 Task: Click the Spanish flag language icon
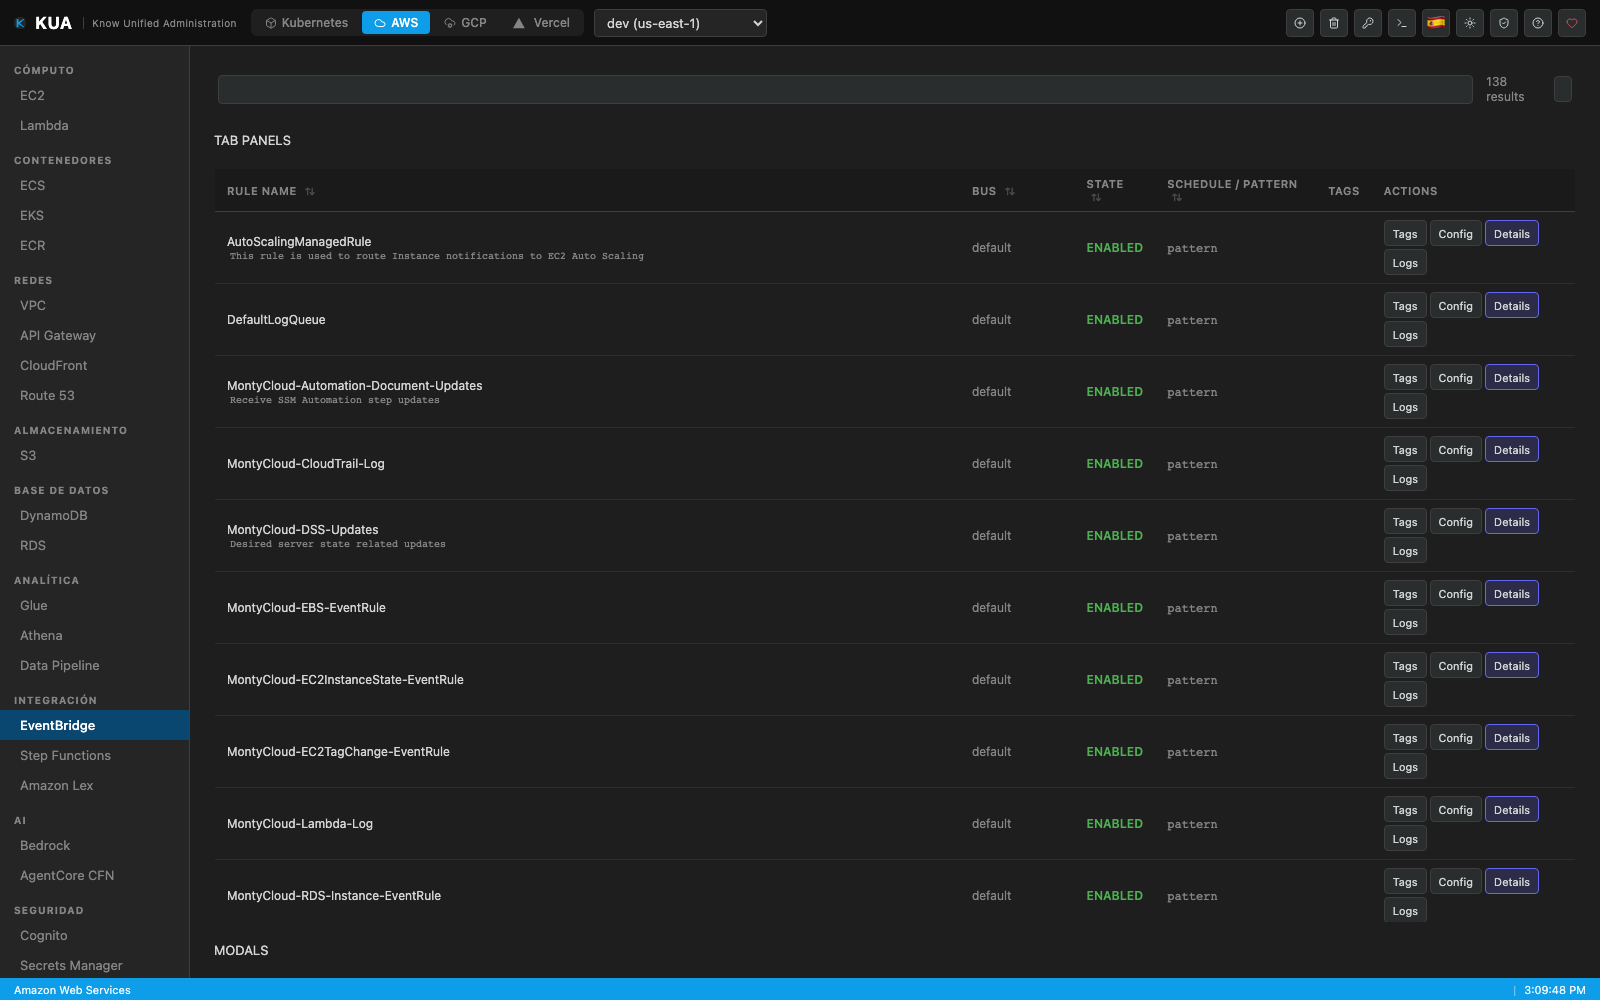coord(1436,23)
